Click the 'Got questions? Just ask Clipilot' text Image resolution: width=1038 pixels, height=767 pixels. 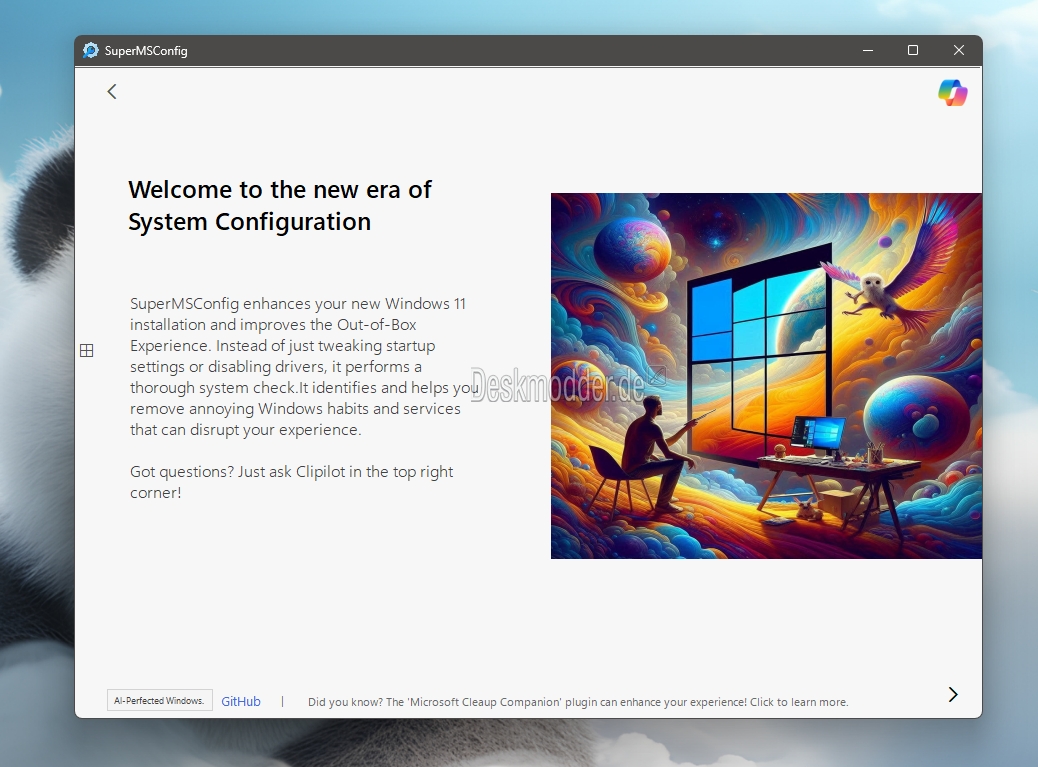(x=291, y=482)
